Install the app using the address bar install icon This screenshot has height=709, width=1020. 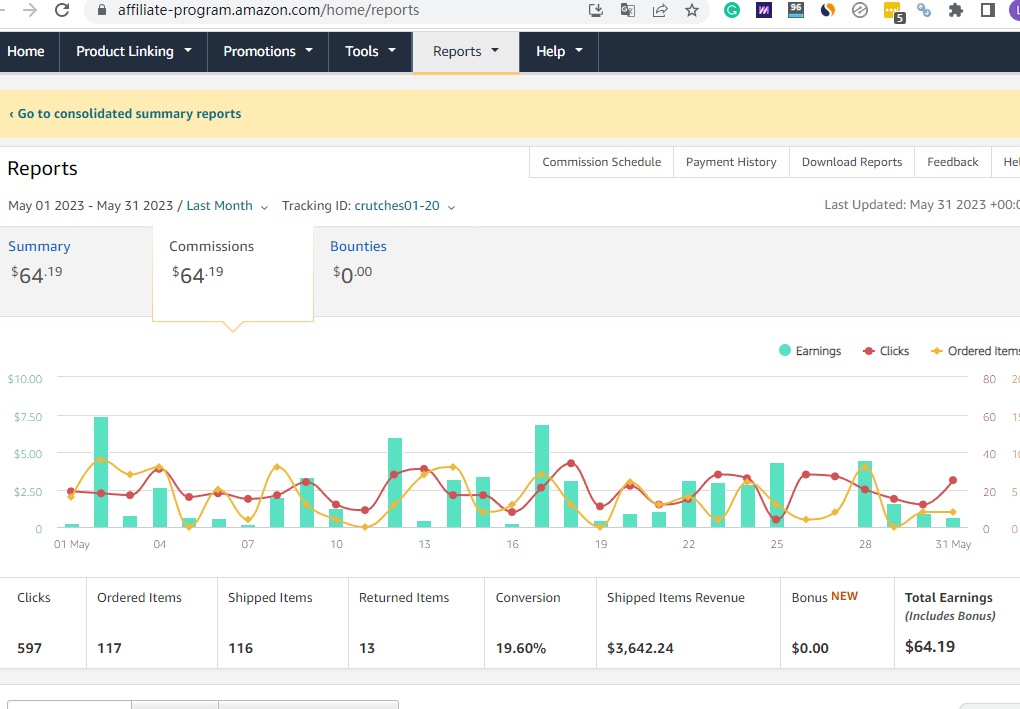595,10
